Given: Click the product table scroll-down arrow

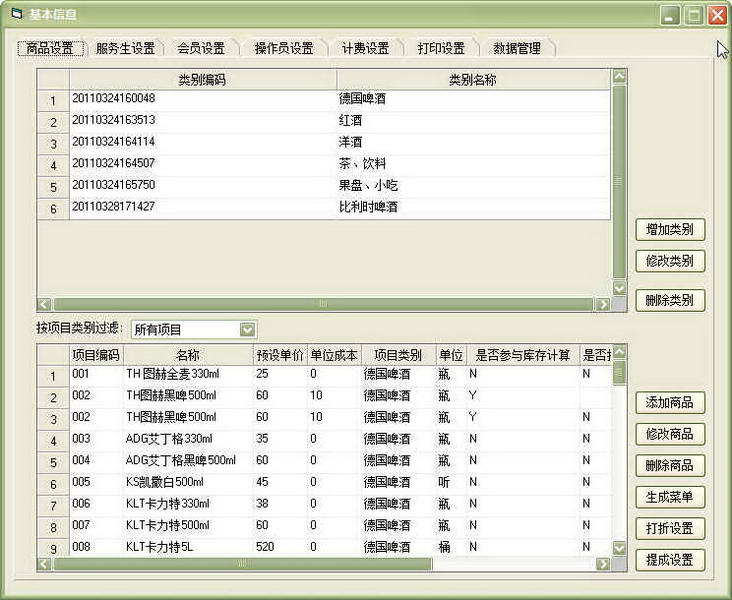Looking at the screenshot, I should point(619,548).
